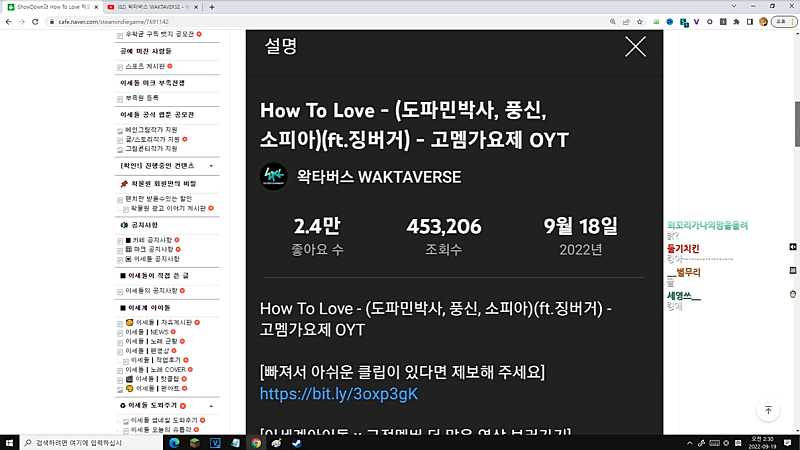Open the 이세돌의 공지사항 board

click(152, 291)
